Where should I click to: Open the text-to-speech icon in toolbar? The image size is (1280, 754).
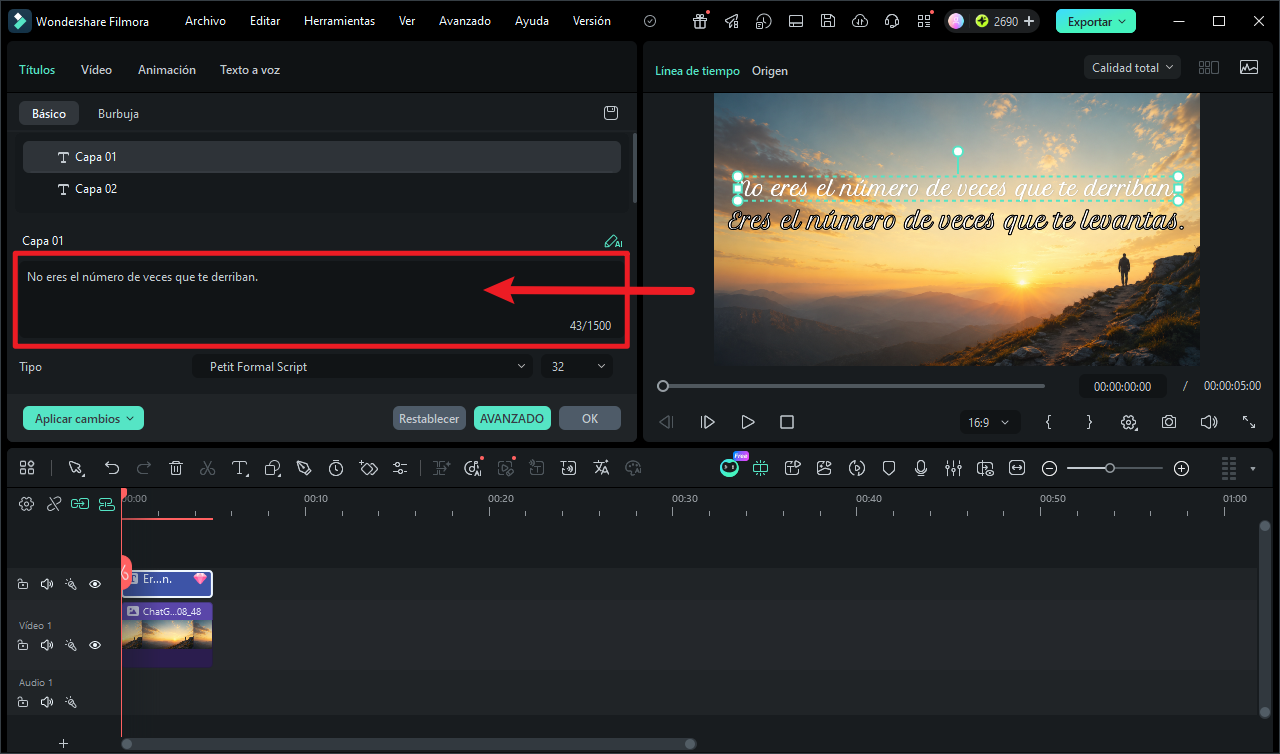pyautogui.click(x=569, y=468)
